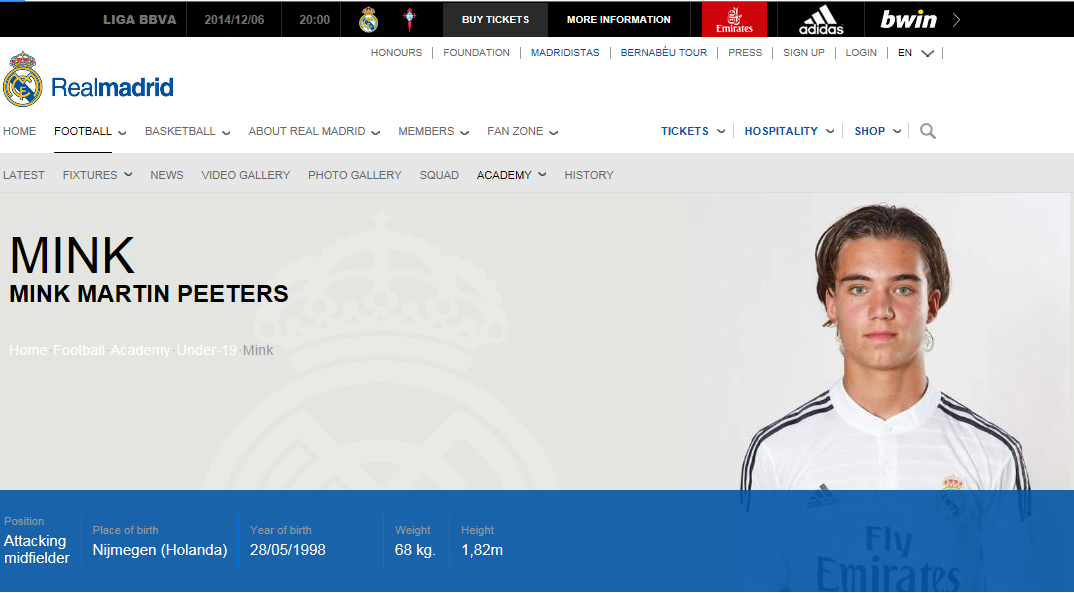Screen dimensions: 1074x593
Task: Open the site search magnifier
Action: (927, 131)
